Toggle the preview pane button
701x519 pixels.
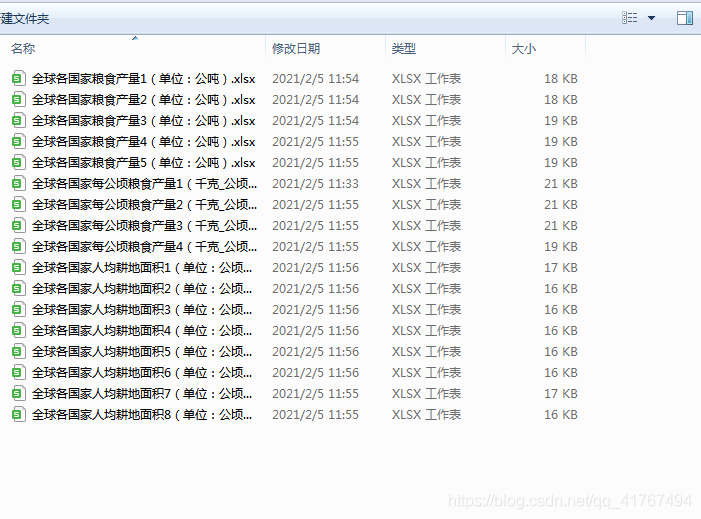point(684,18)
